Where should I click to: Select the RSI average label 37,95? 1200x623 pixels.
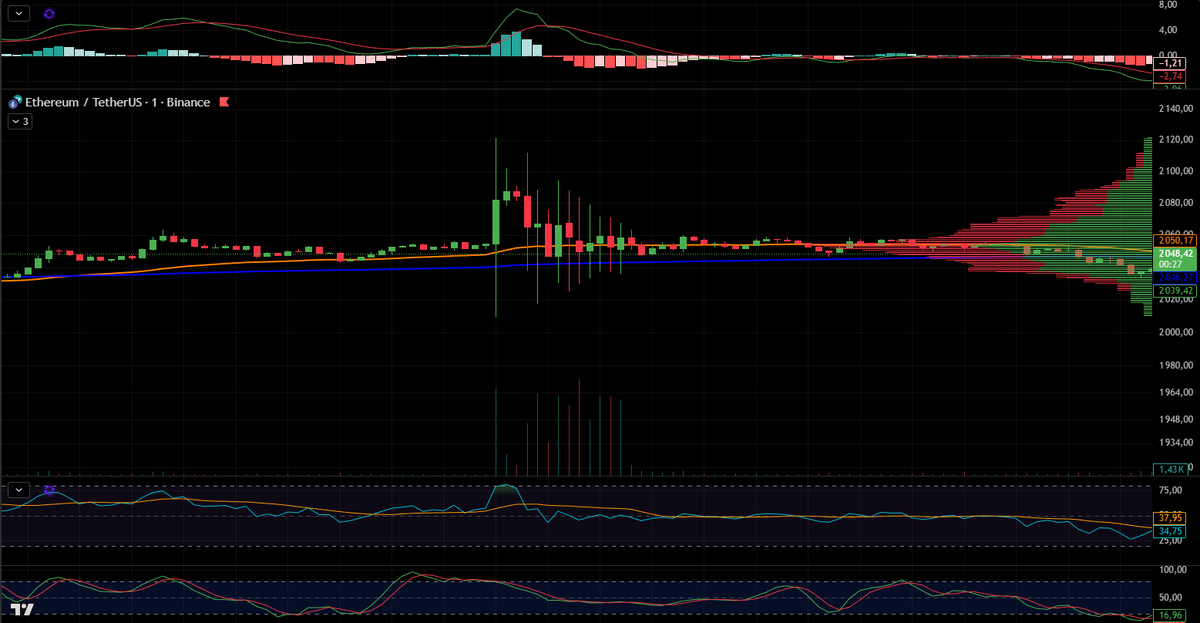click(1170, 518)
